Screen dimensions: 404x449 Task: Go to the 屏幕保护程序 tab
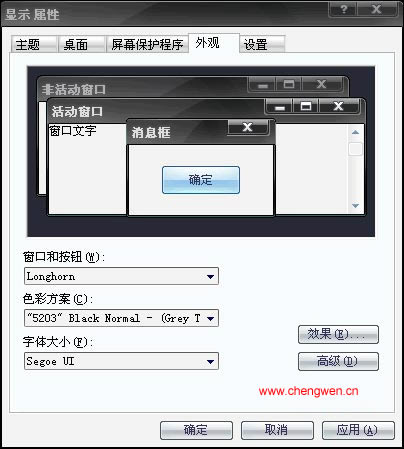pos(147,44)
